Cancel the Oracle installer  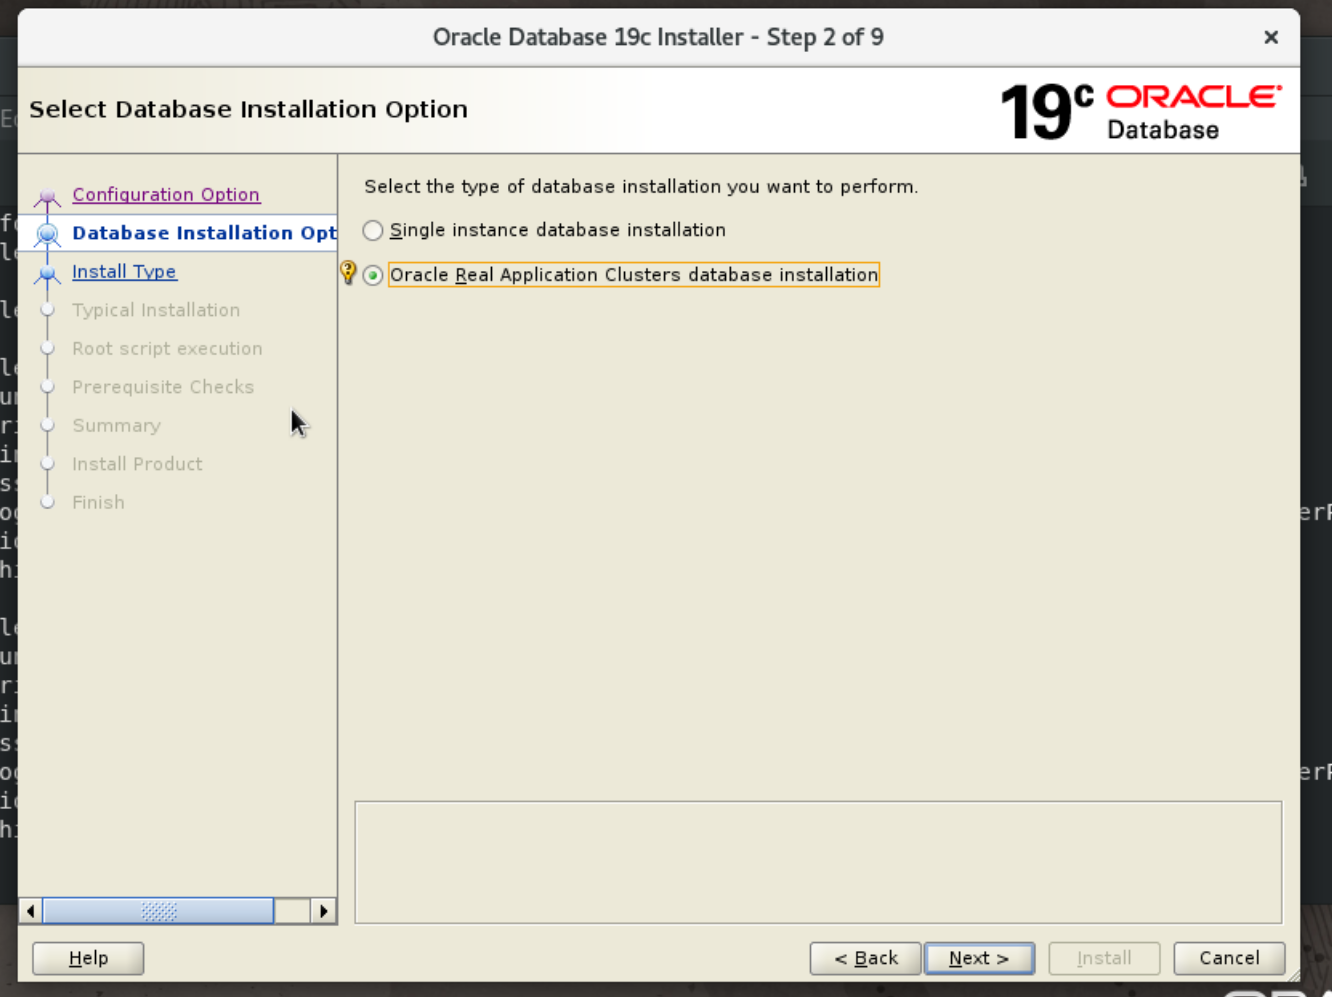[x=1229, y=958]
